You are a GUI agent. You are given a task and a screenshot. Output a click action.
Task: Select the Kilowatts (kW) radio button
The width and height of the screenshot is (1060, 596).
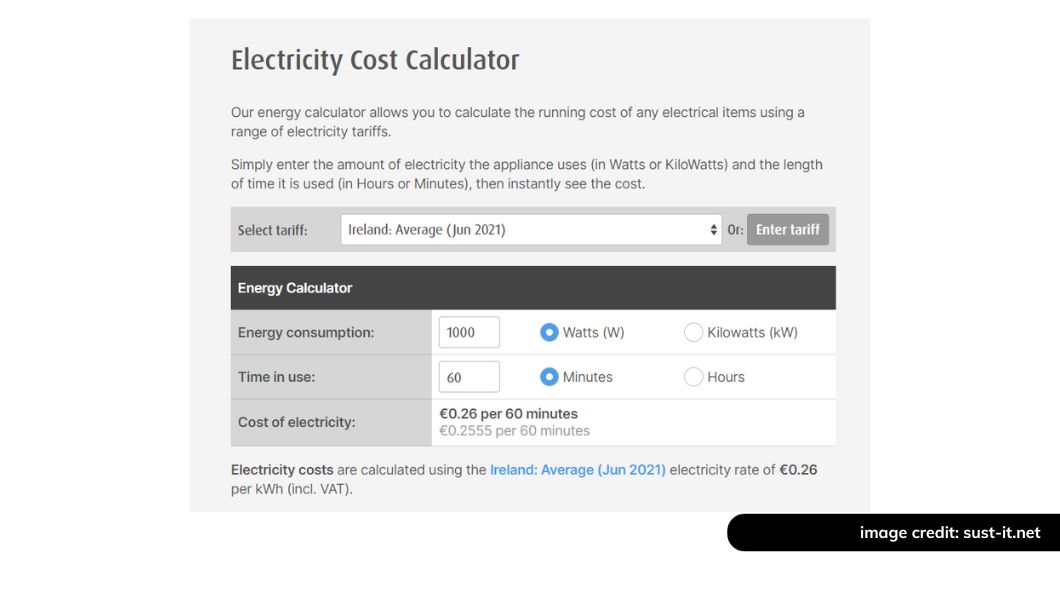(693, 332)
